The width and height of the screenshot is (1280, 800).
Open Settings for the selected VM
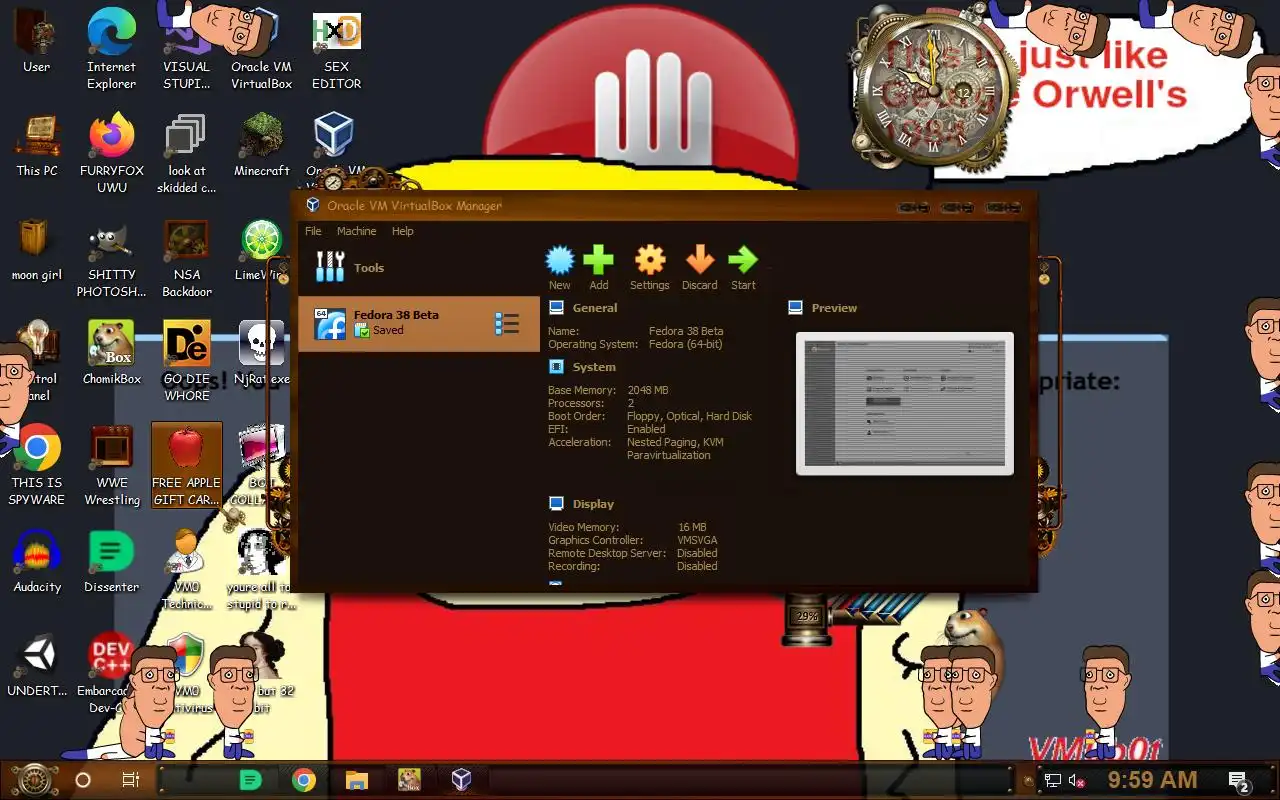650,268
